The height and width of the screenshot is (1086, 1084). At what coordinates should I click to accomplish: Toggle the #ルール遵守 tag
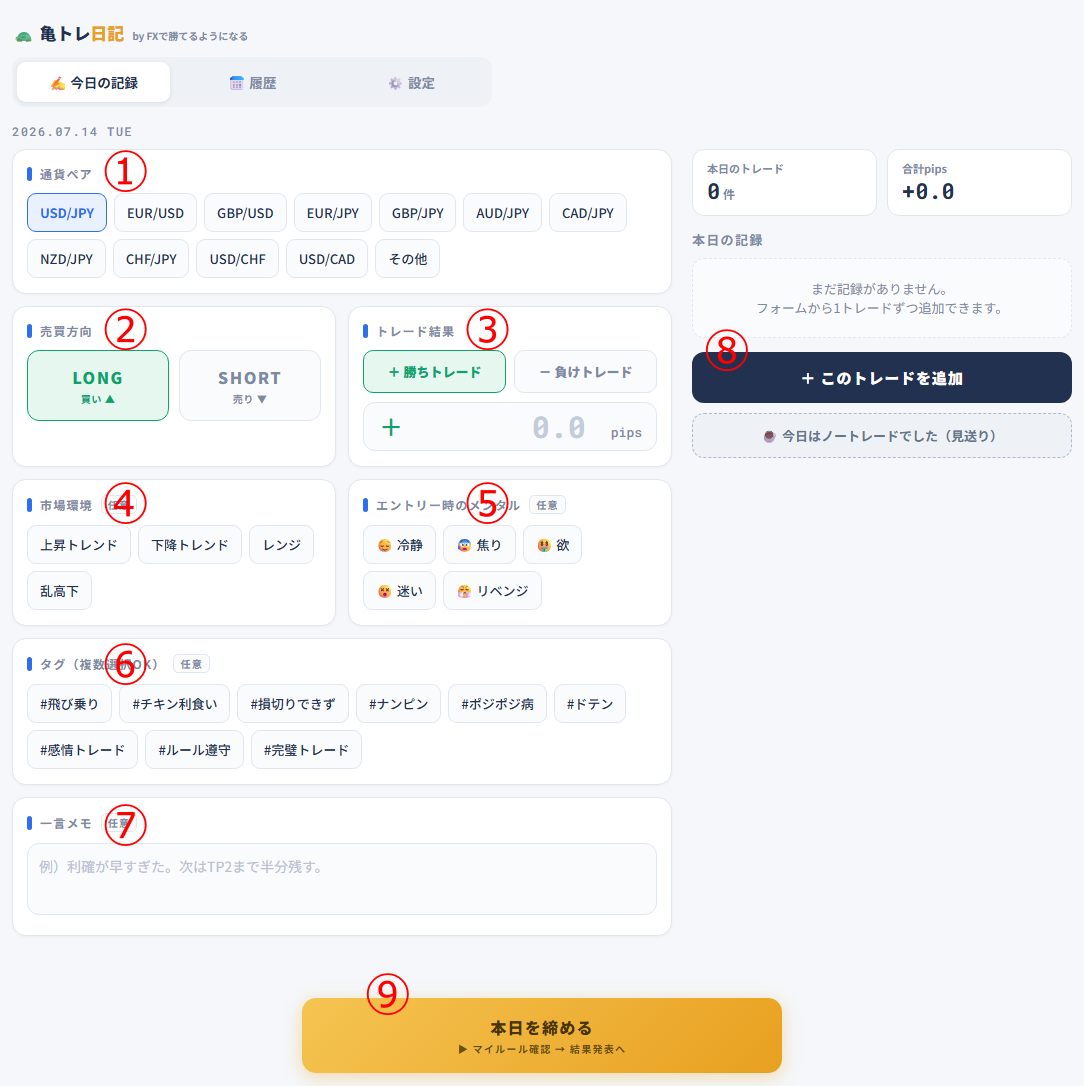click(x=195, y=749)
